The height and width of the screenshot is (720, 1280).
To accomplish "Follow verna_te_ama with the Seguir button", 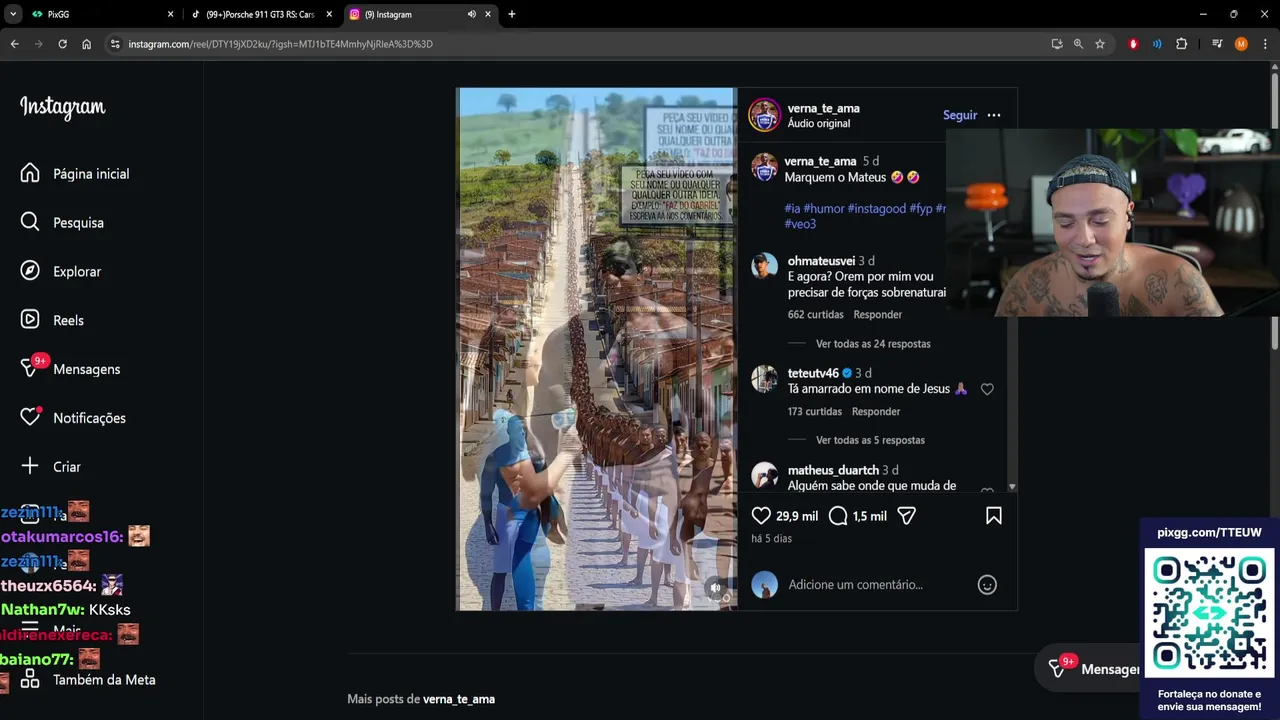I will point(959,115).
